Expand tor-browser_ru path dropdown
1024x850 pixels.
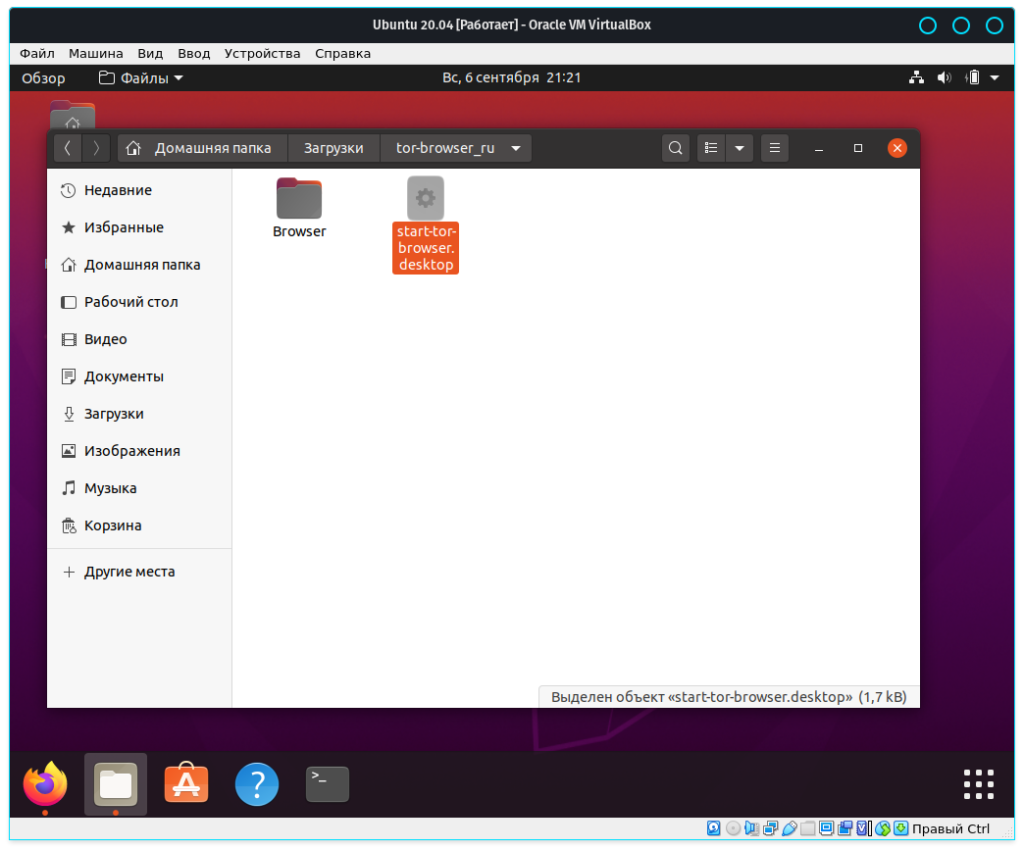516,148
